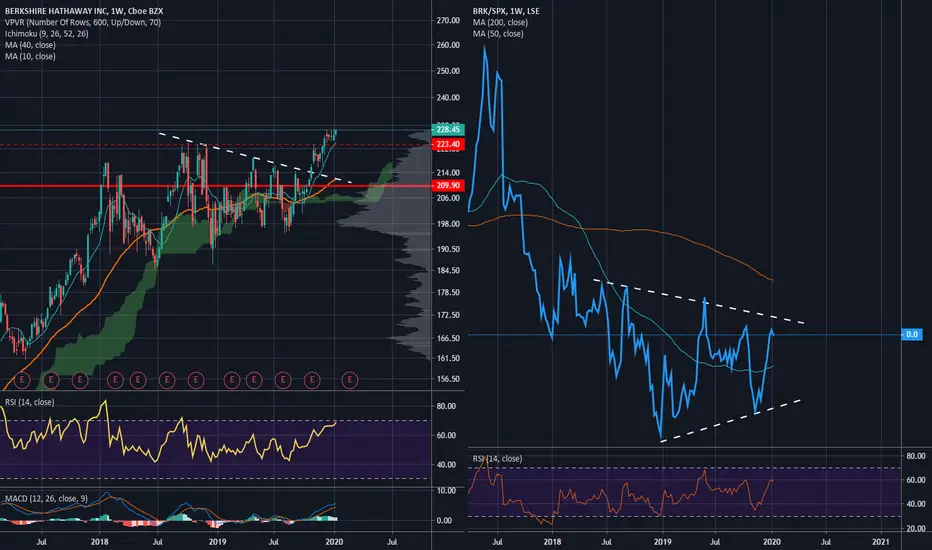Click 2019 on the BRK/SPX chart time axis
932x550 pixels.
pos(662,542)
